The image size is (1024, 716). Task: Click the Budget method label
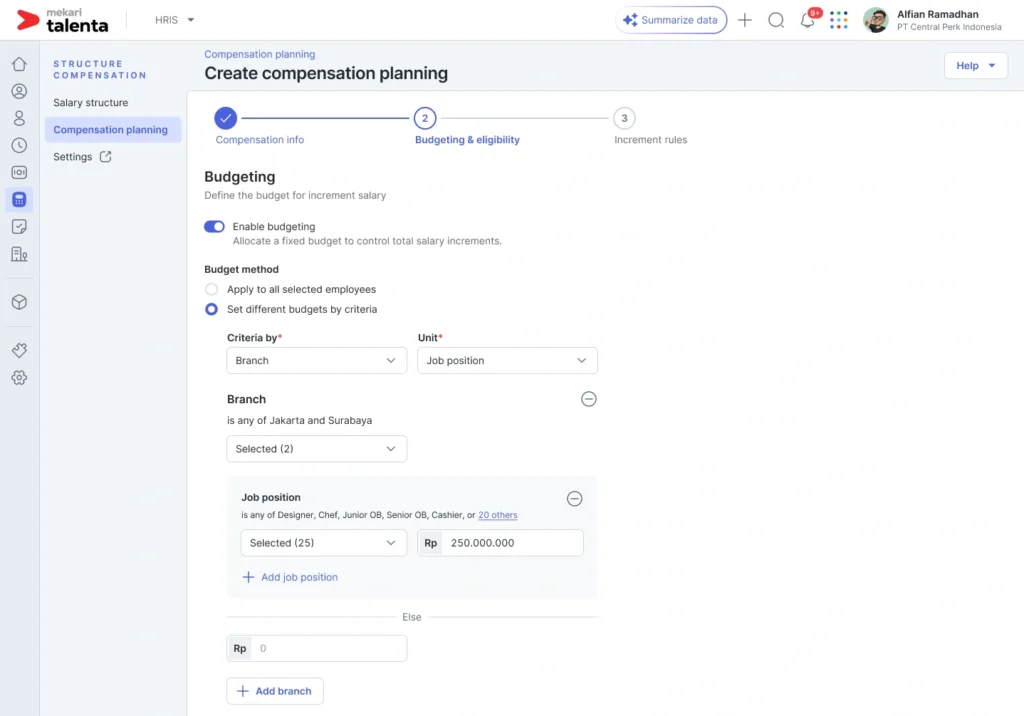[241, 269]
